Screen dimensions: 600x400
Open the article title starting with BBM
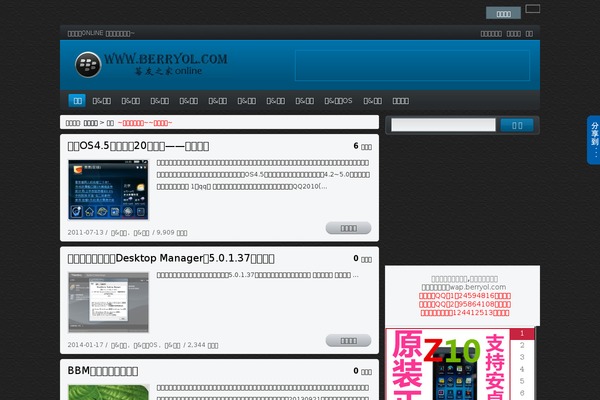(x=103, y=371)
